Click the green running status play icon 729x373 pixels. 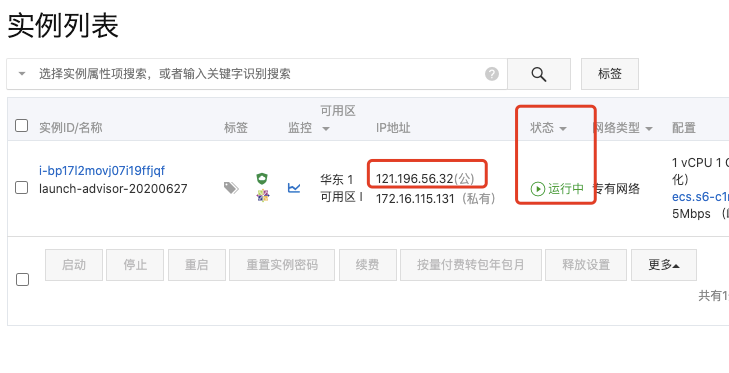[537, 189]
